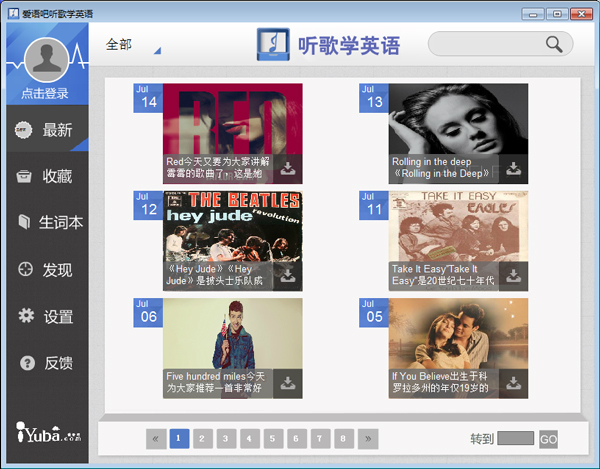Screen dimensions: 600x469
Task: Download the Five hundred miles song
Action: coord(288,384)
